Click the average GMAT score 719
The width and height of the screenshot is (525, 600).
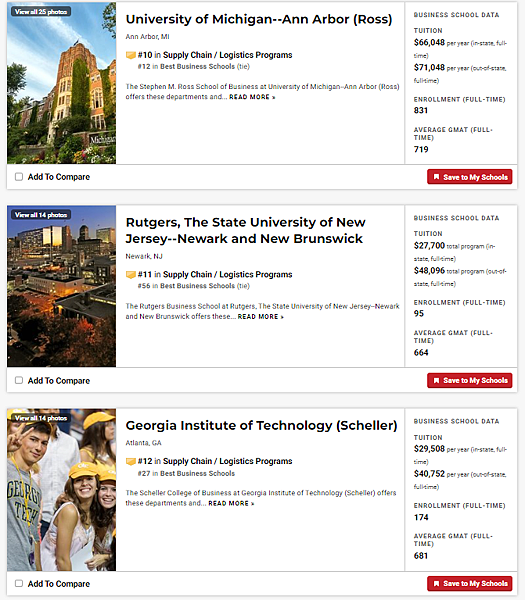click(x=421, y=150)
